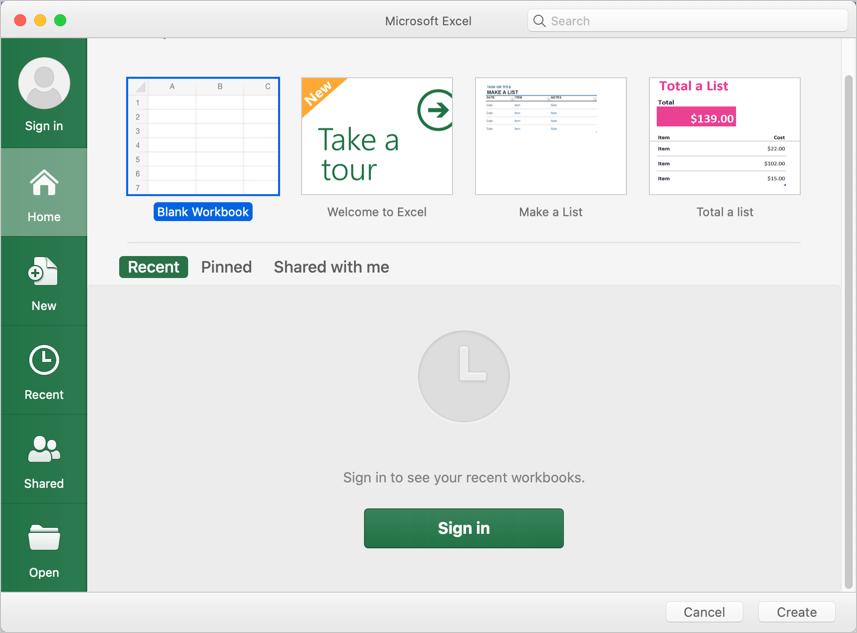Select the Home icon in the sidebar
The image size is (857, 633).
click(44, 183)
